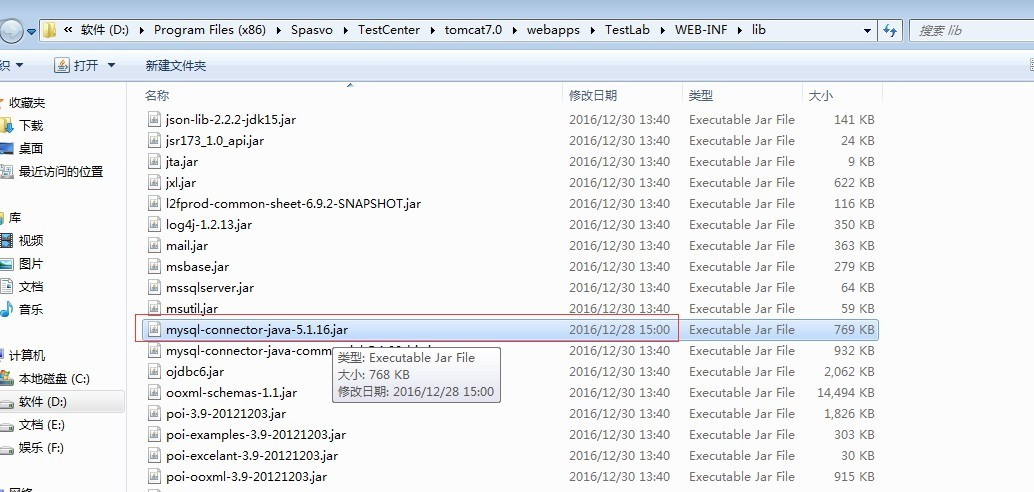Viewport: 1034px width, 492px height.
Task: Sort files by 类型 column header
Action: tap(700, 96)
